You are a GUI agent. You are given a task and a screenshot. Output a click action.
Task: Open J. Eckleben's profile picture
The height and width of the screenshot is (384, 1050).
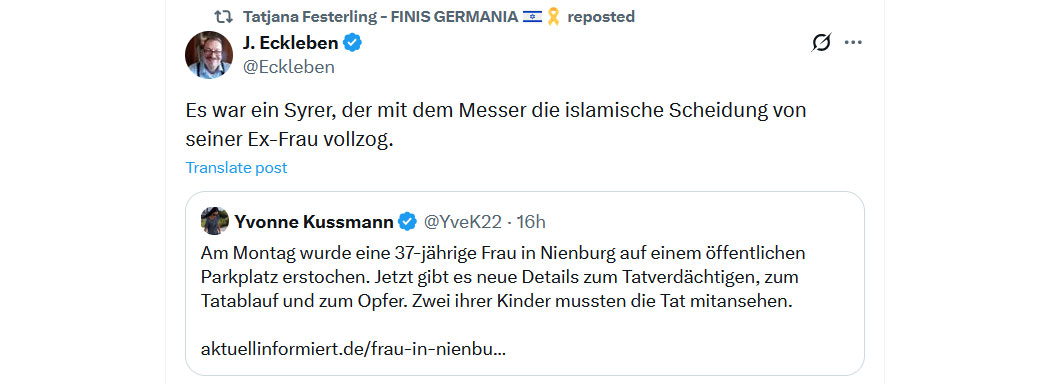pyautogui.click(x=208, y=55)
